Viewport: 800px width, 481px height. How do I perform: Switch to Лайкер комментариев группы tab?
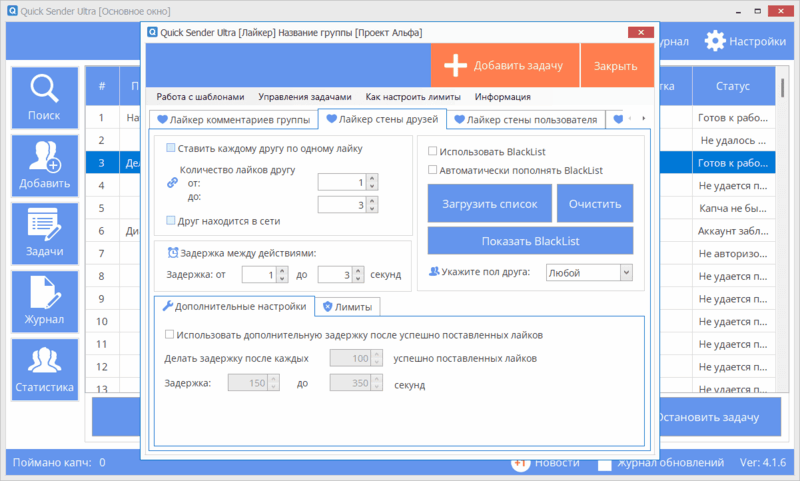click(x=234, y=120)
